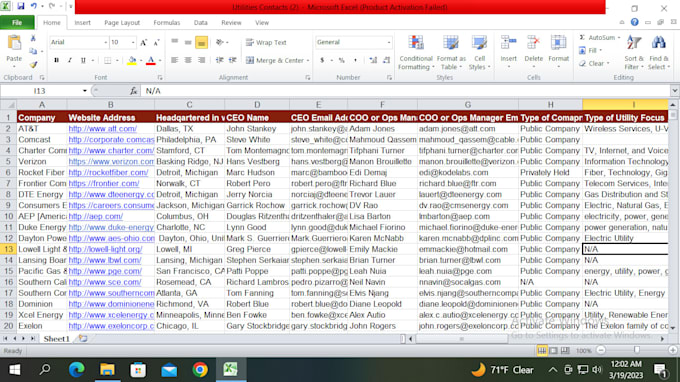Decrease indent icon
680x382 pixels.
pos(219,60)
